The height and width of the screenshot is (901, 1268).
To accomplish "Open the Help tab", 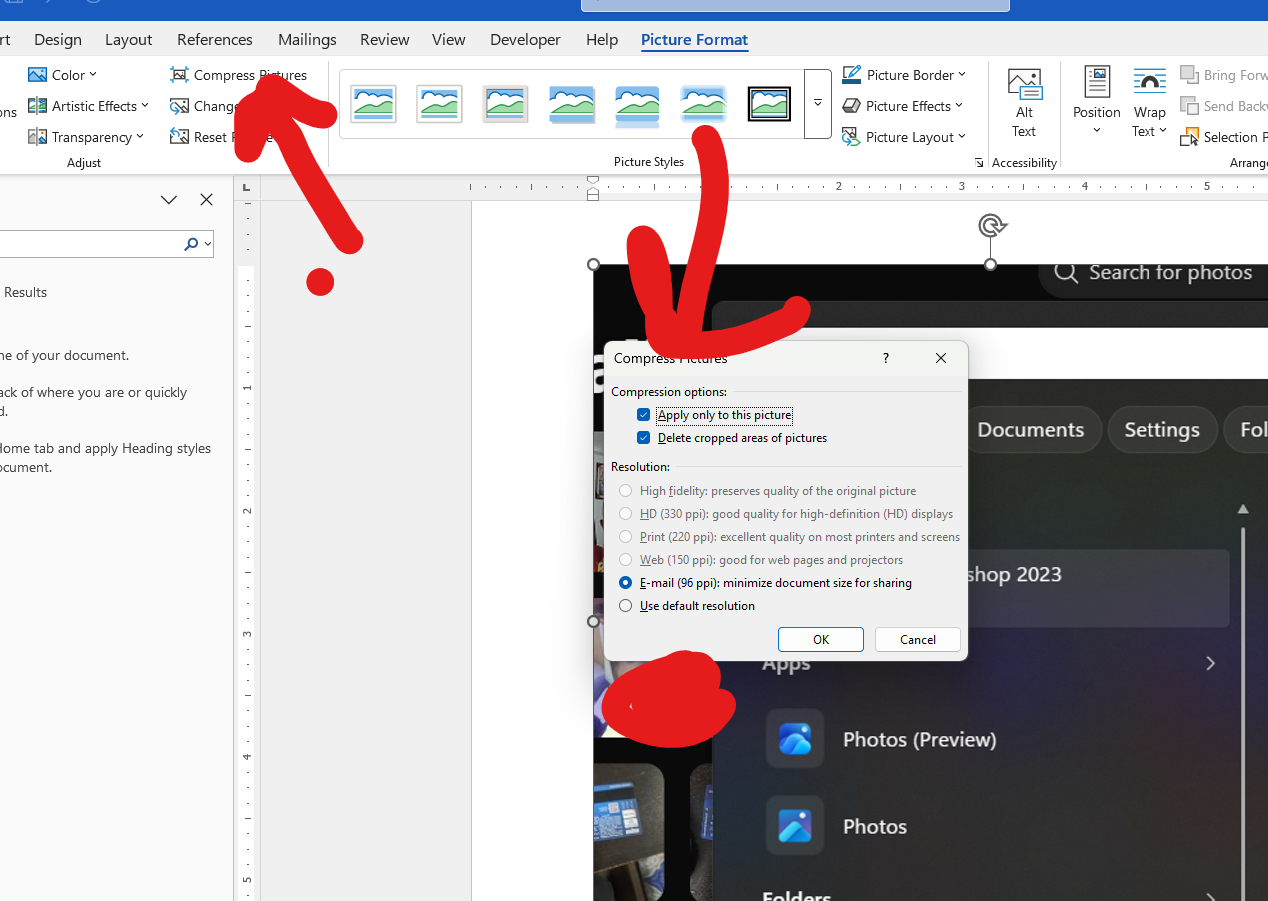I will (602, 40).
